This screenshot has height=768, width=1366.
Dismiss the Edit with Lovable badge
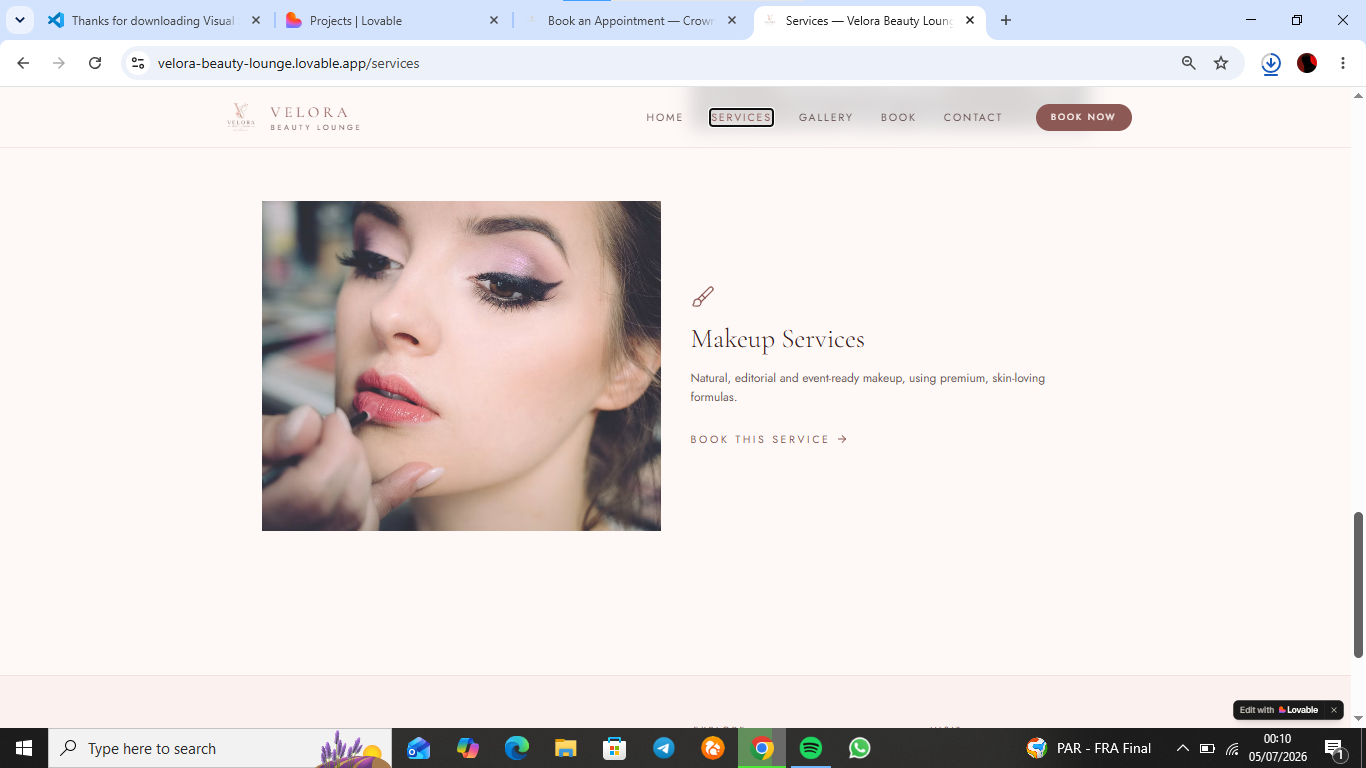(1334, 710)
